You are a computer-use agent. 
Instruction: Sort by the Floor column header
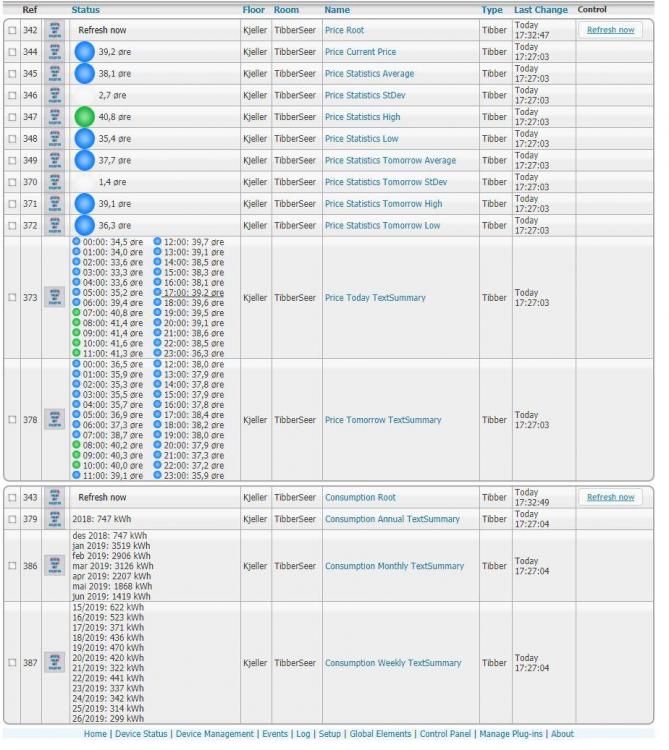[x=253, y=10]
